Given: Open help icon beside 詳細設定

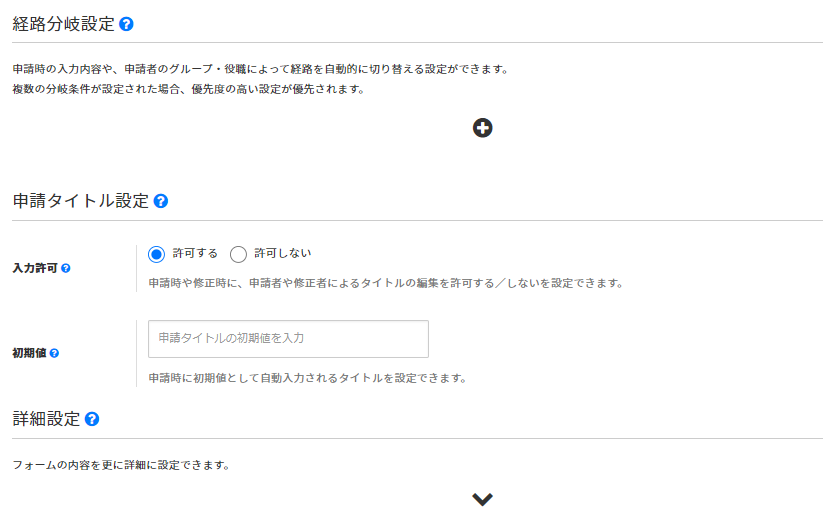Looking at the screenshot, I should click(x=92, y=419).
